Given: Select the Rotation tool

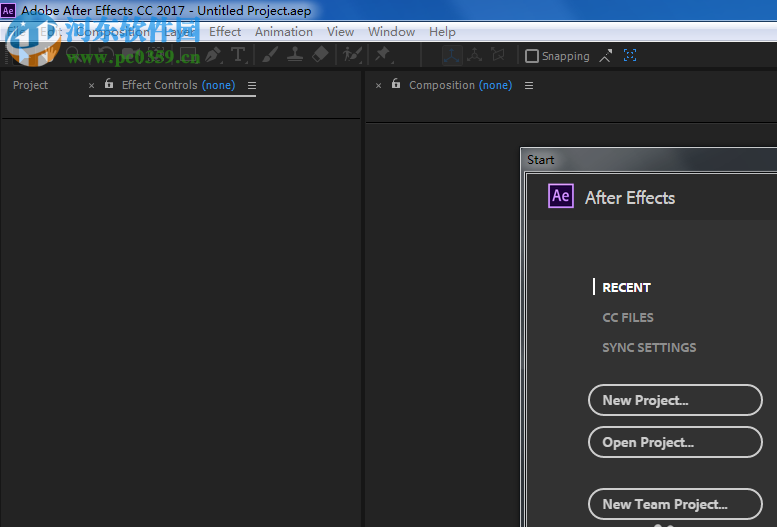Looking at the screenshot, I should tap(105, 55).
